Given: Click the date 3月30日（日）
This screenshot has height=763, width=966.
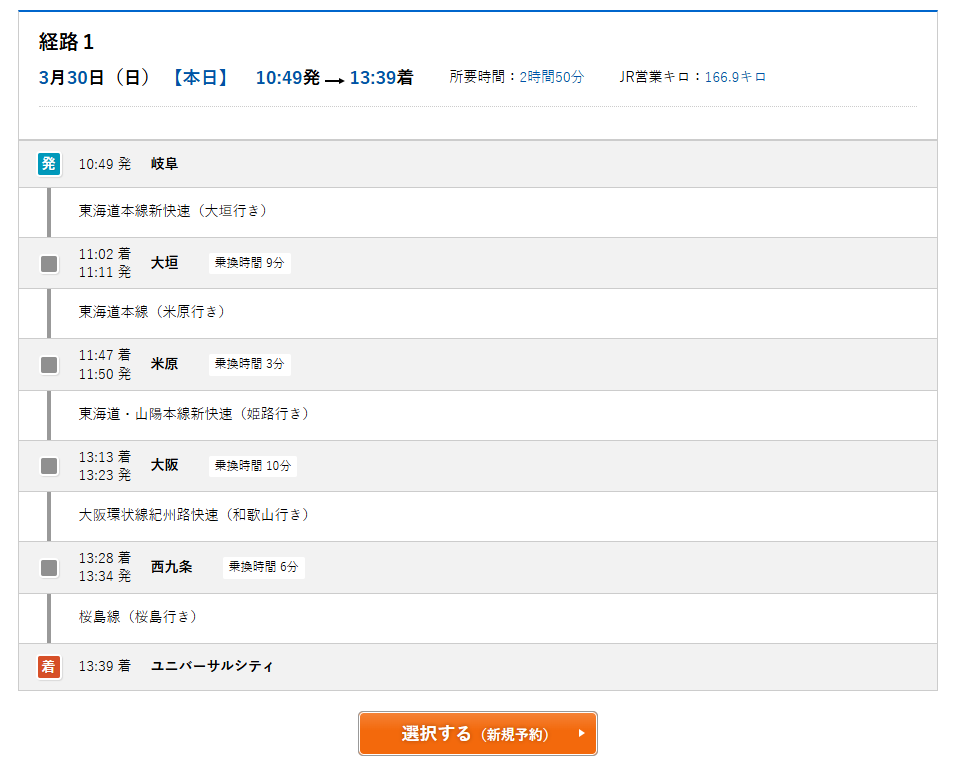Looking at the screenshot, I should pyautogui.click(x=94, y=78).
